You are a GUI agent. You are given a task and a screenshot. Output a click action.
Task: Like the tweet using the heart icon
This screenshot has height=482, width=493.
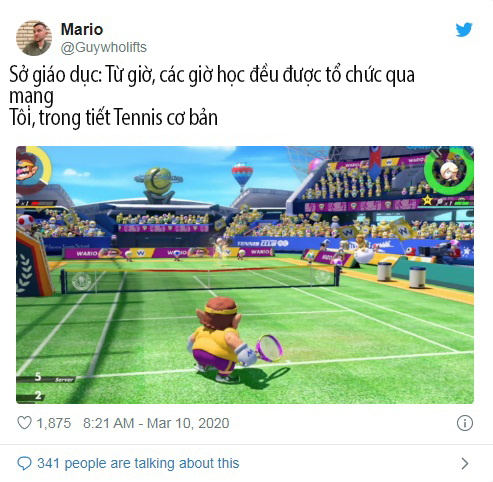[x=24, y=423]
